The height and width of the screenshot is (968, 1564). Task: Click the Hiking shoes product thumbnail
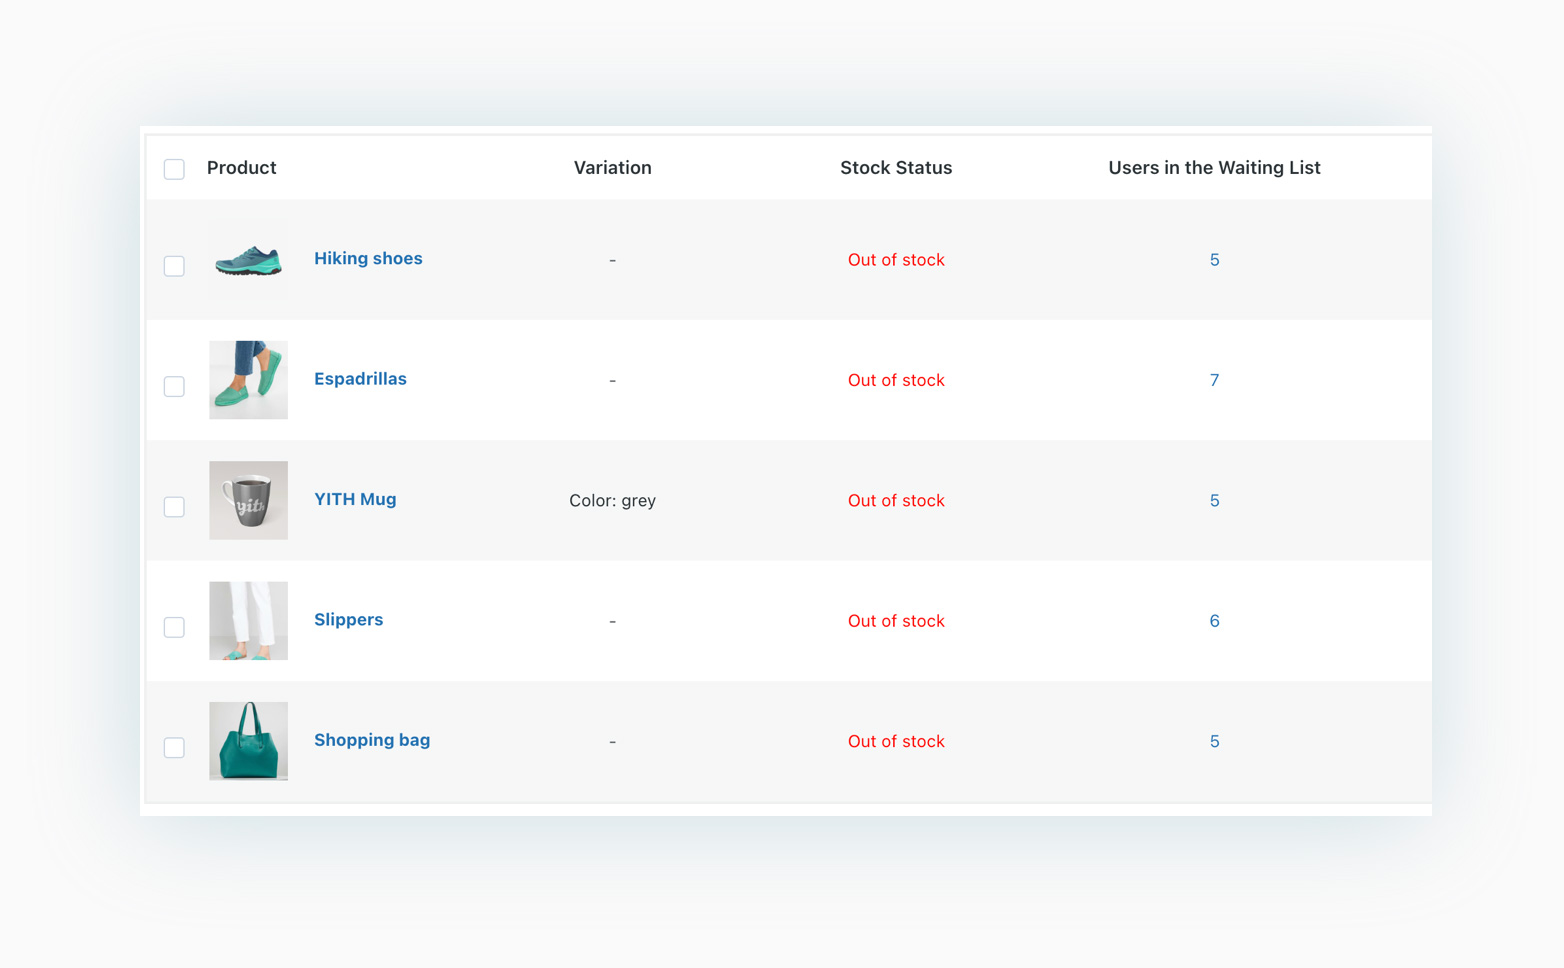pyautogui.click(x=248, y=260)
